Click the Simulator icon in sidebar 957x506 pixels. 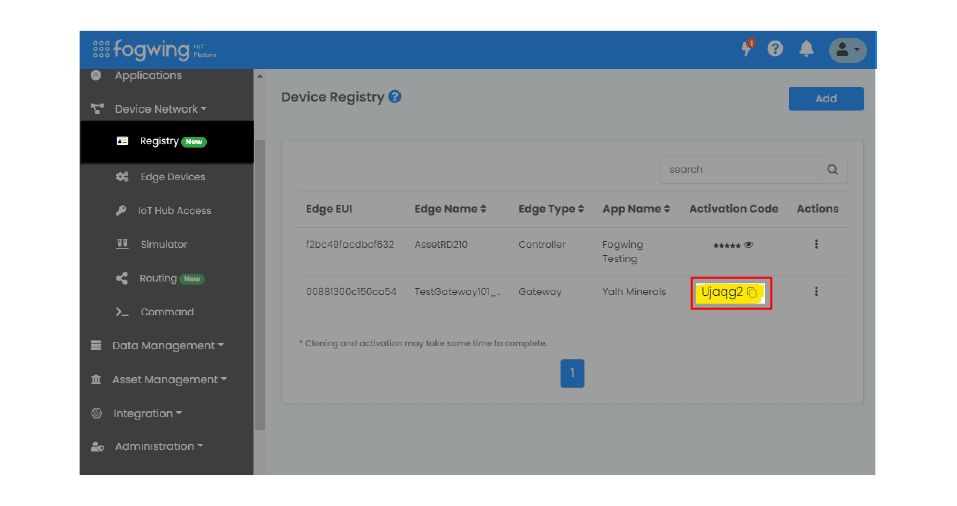[122, 244]
